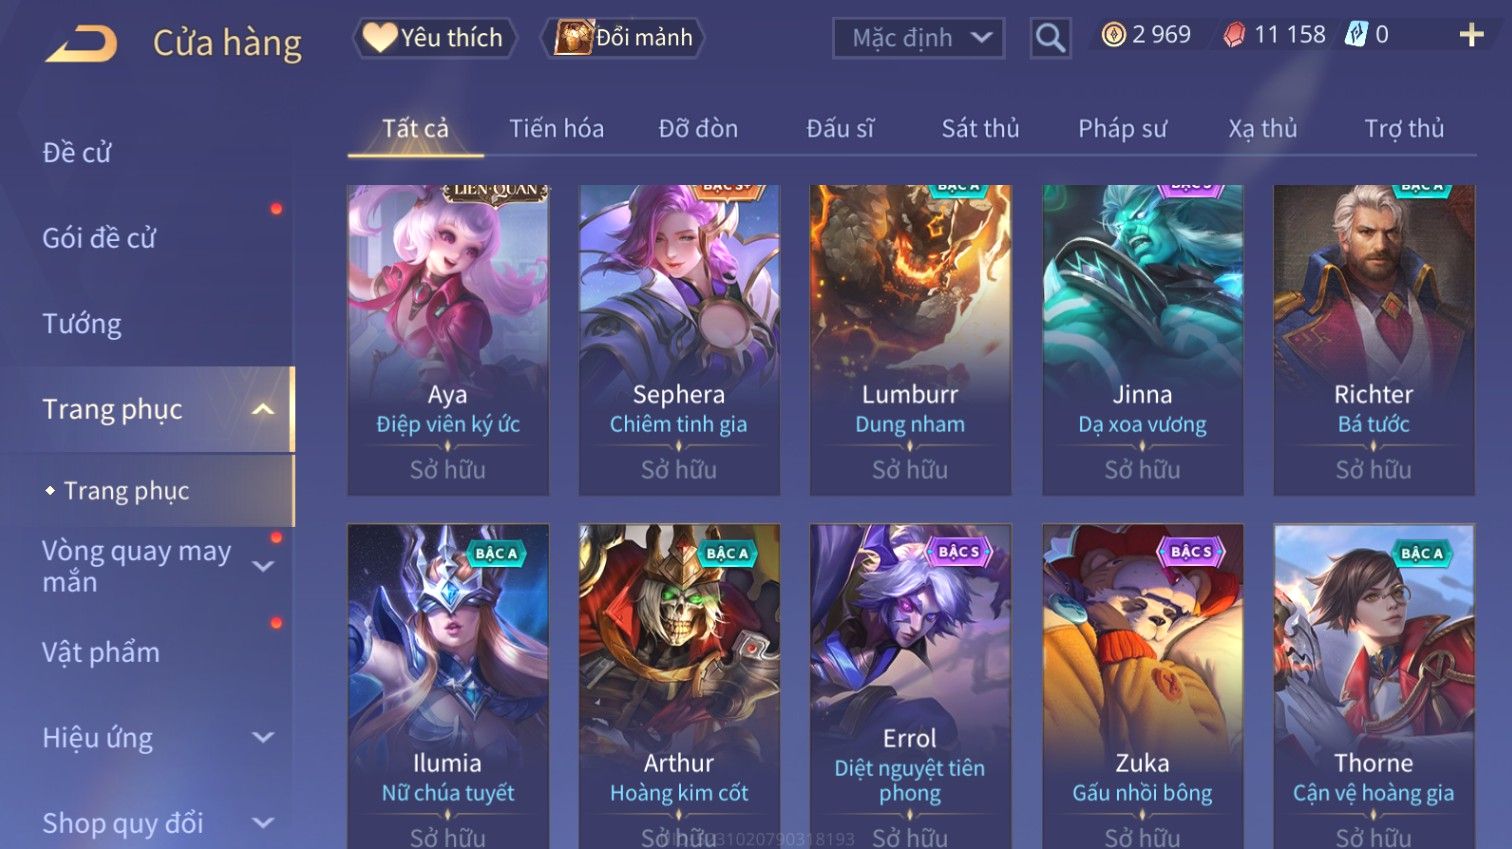This screenshot has height=849, width=1512.
Task: Select Zuka Gấu nhồi bông skin card
Action: point(1142,686)
